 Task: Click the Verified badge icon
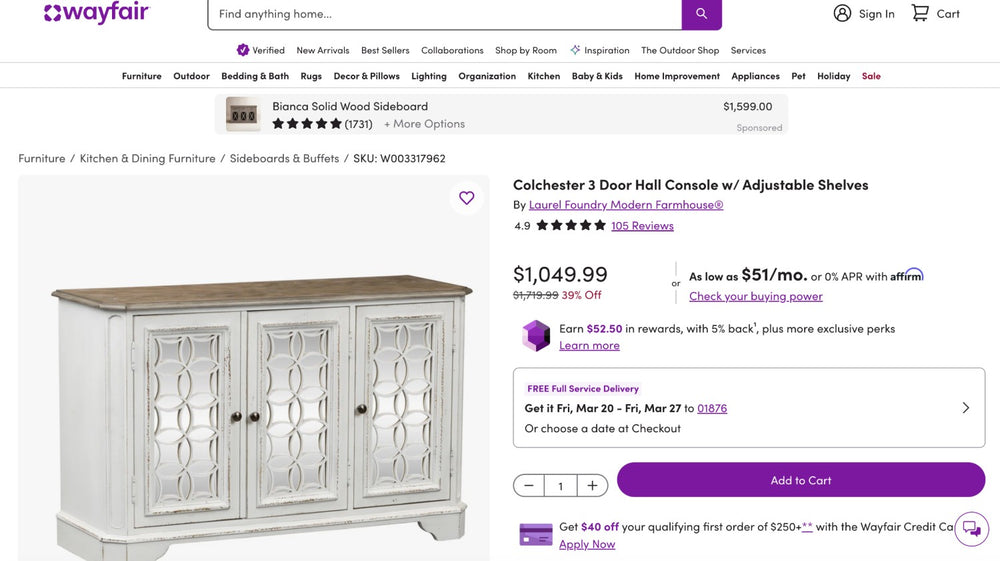[x=243, y=50]
